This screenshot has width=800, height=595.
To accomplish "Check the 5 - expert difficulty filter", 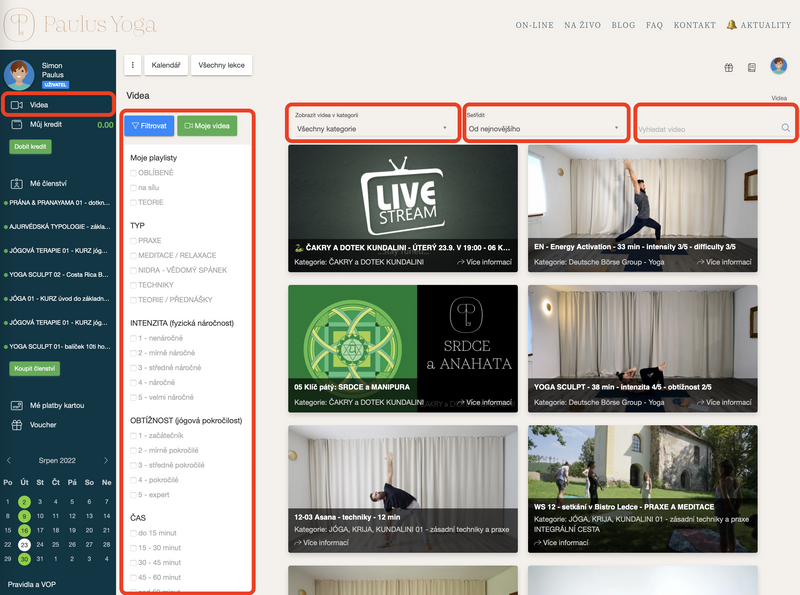I will point(133,495).
